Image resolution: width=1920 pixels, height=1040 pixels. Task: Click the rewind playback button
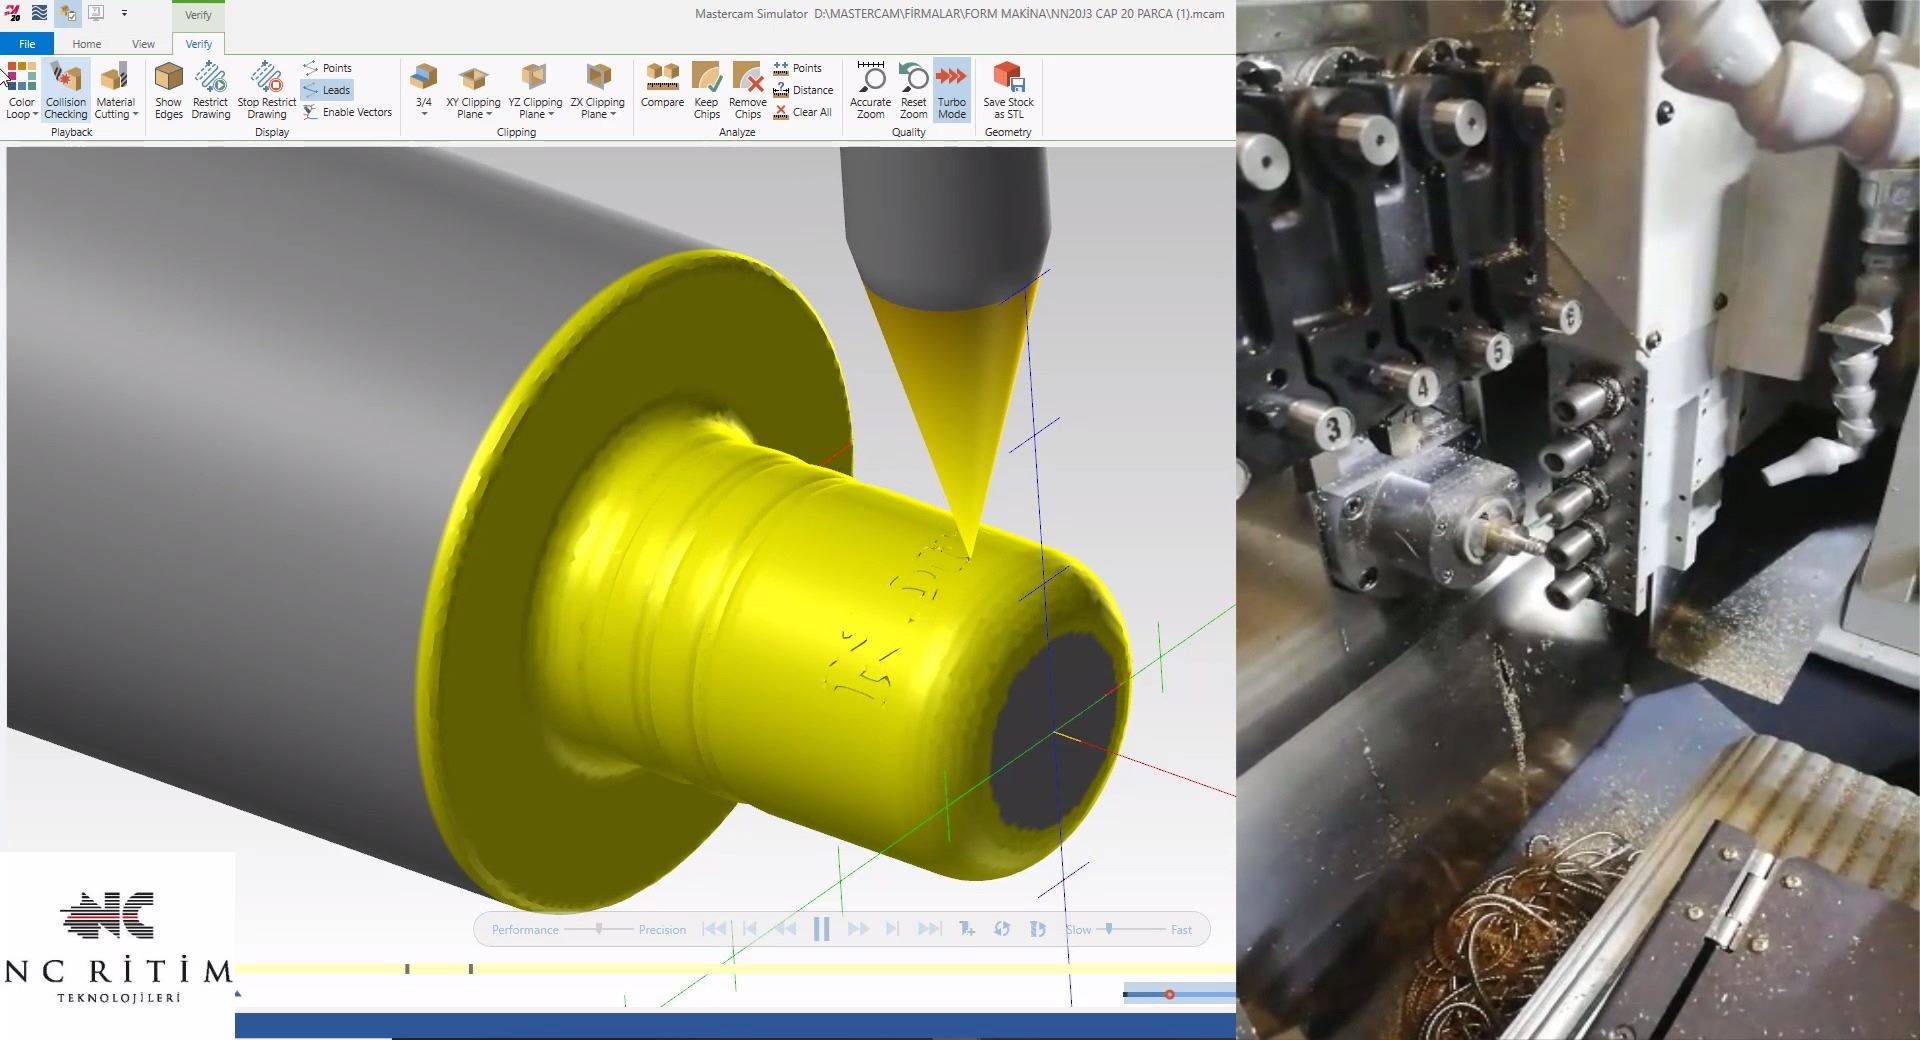tap(786, 929)
